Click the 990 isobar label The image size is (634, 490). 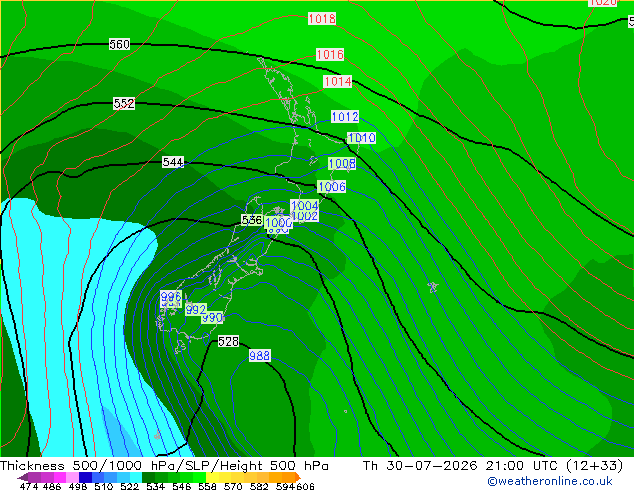tap(212, 318)
